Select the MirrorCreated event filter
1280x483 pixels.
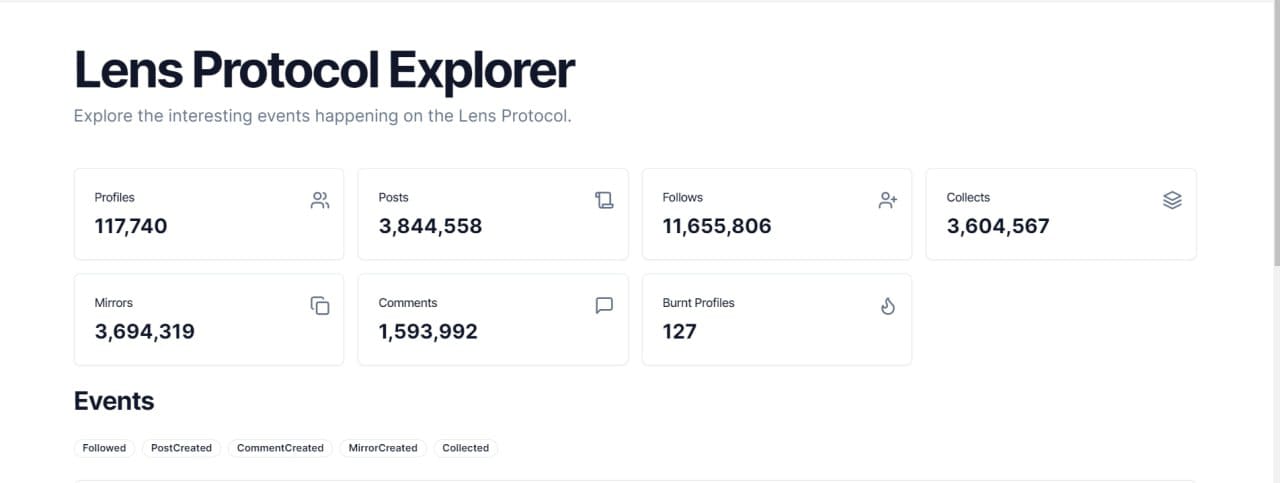pos(383,448)
